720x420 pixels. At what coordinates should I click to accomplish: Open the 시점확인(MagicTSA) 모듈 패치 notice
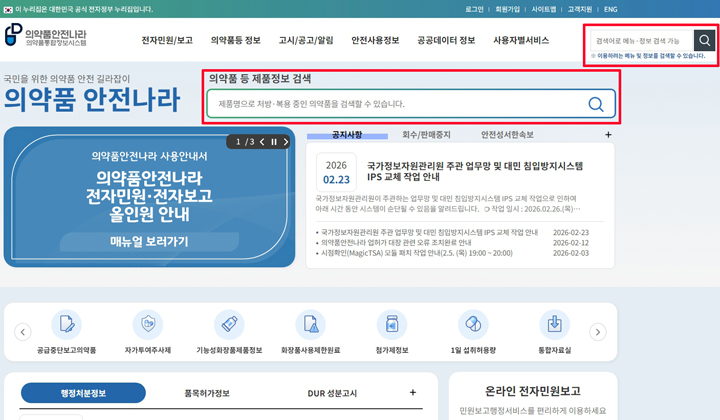click(x=417, y=253)
